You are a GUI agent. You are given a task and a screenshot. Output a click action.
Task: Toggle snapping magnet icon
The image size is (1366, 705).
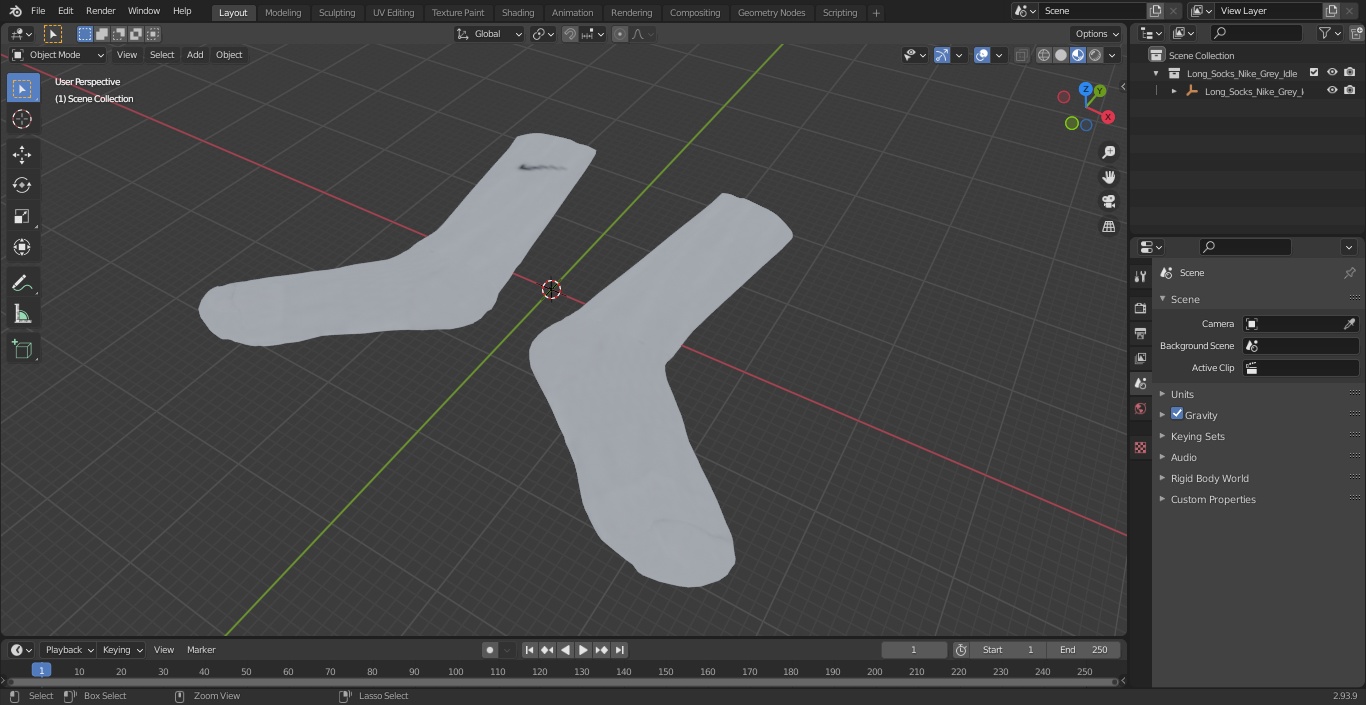[x=570, y=34]
